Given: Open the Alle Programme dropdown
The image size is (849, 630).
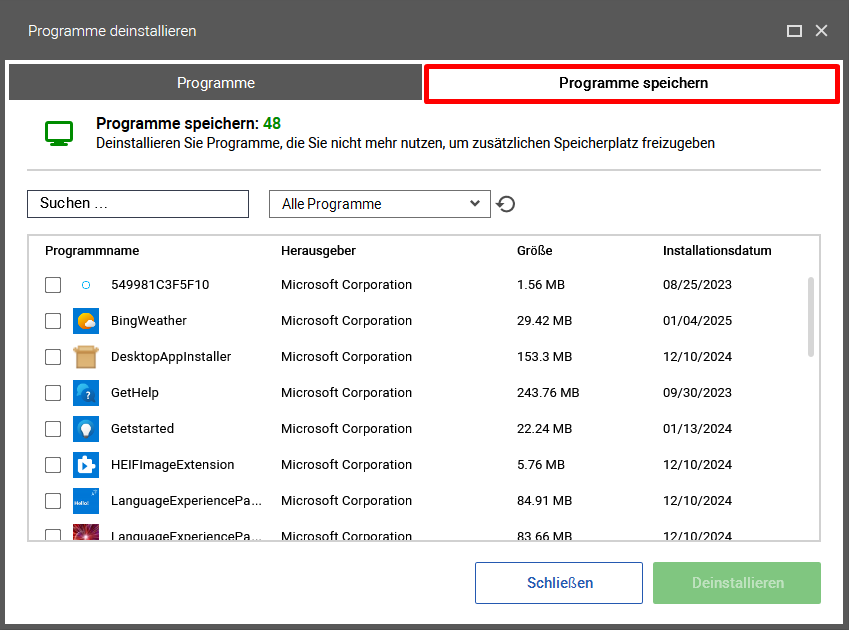Looking at the screenshot, I should coord(380,204).
